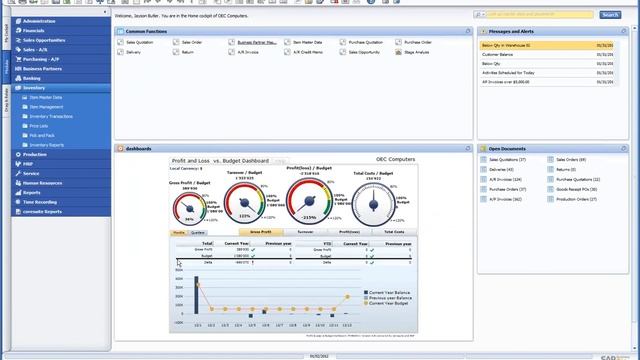Expand the Inventory Reports folder
640x360 pixels.
click(46, 145)
